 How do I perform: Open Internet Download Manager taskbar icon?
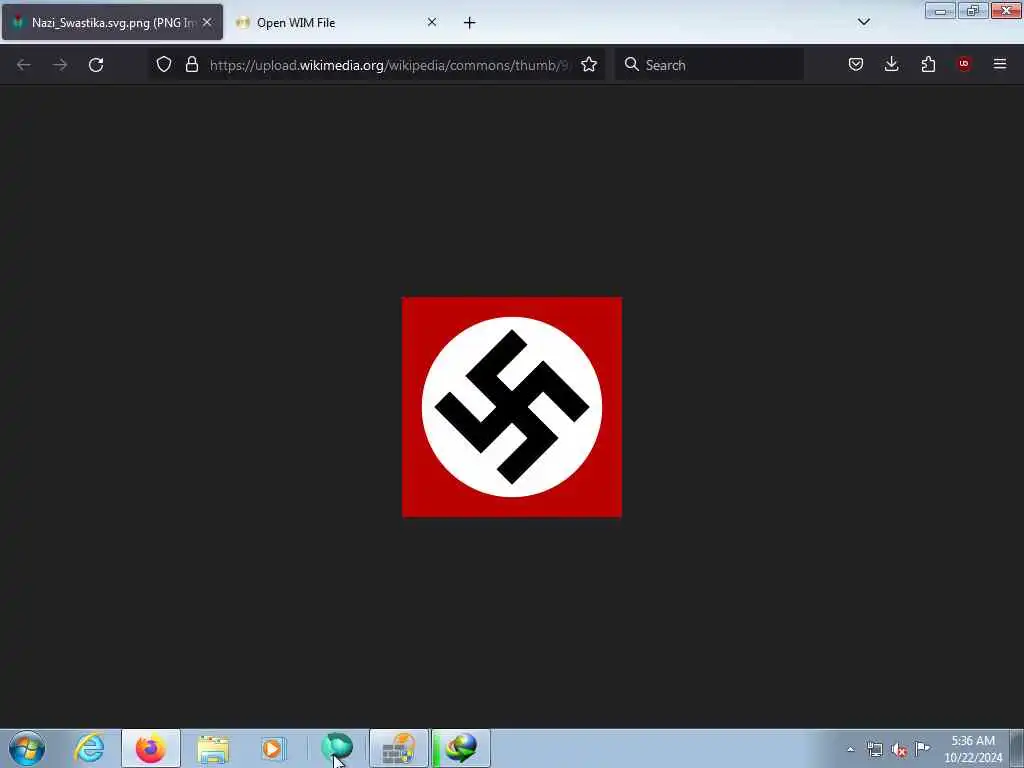point(461,748)
